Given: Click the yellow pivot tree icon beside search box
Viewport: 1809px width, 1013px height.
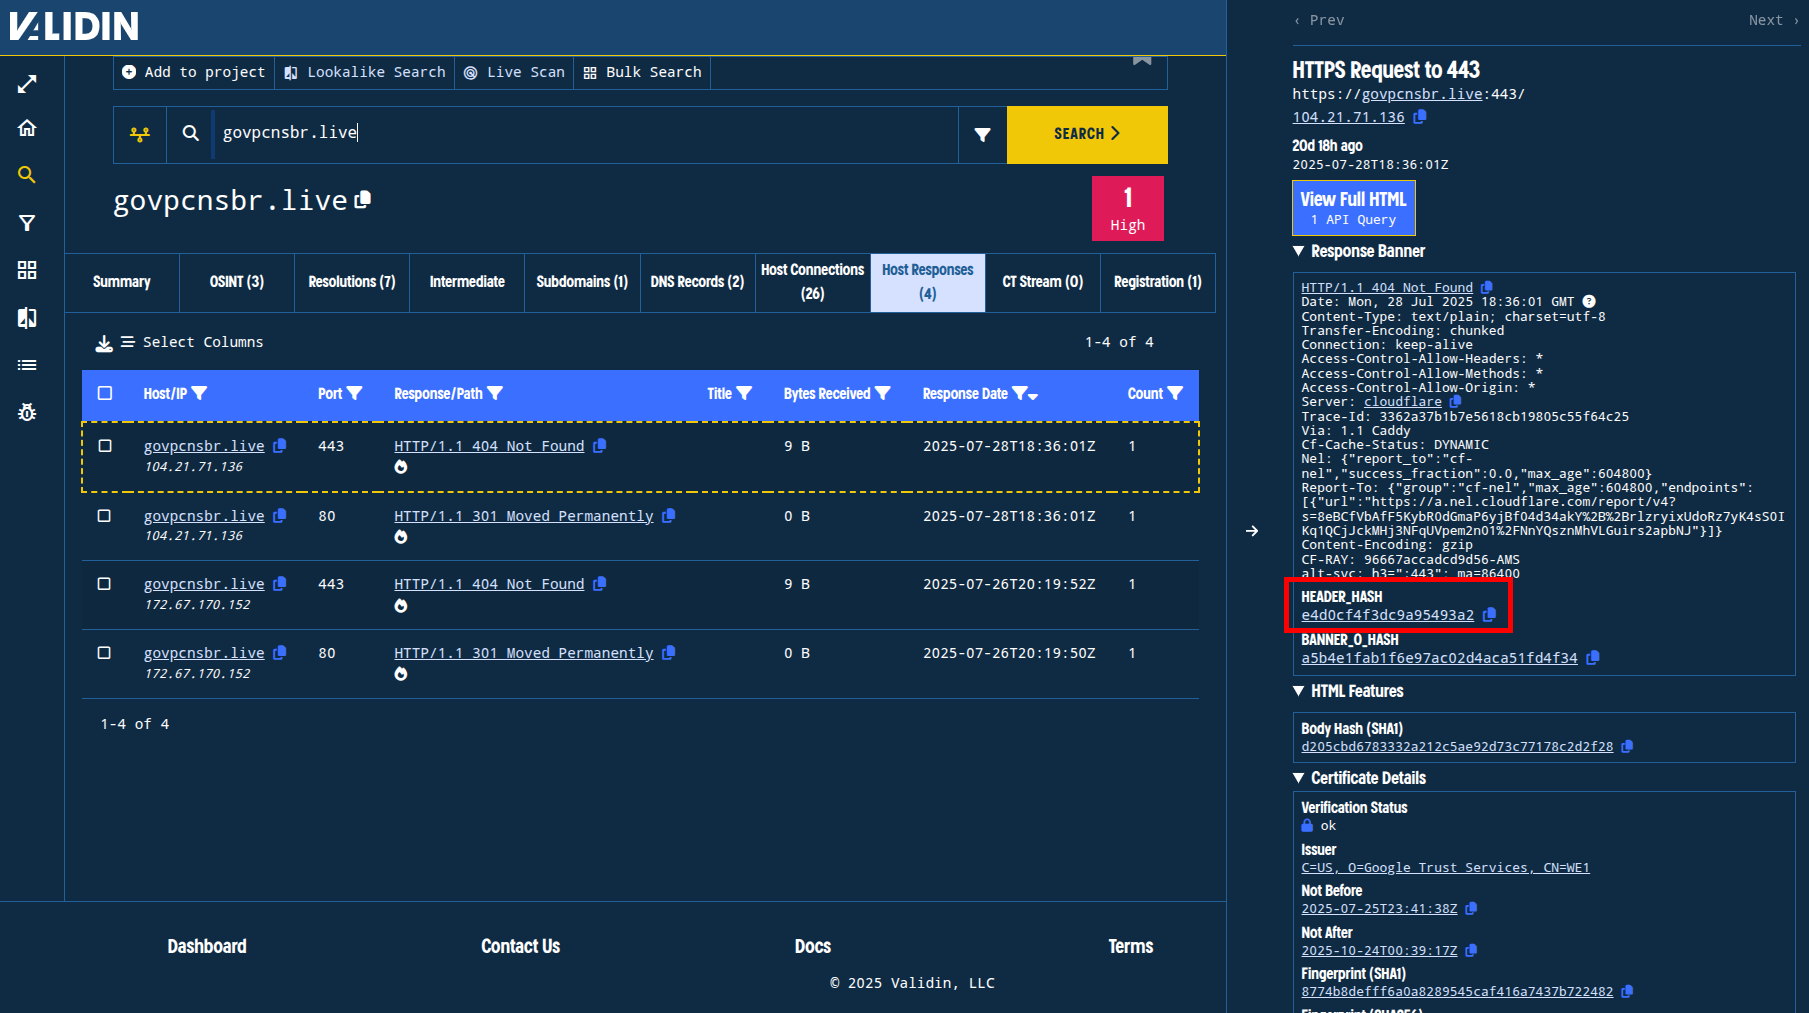Looking at the screenshot, I should point(140,134).
